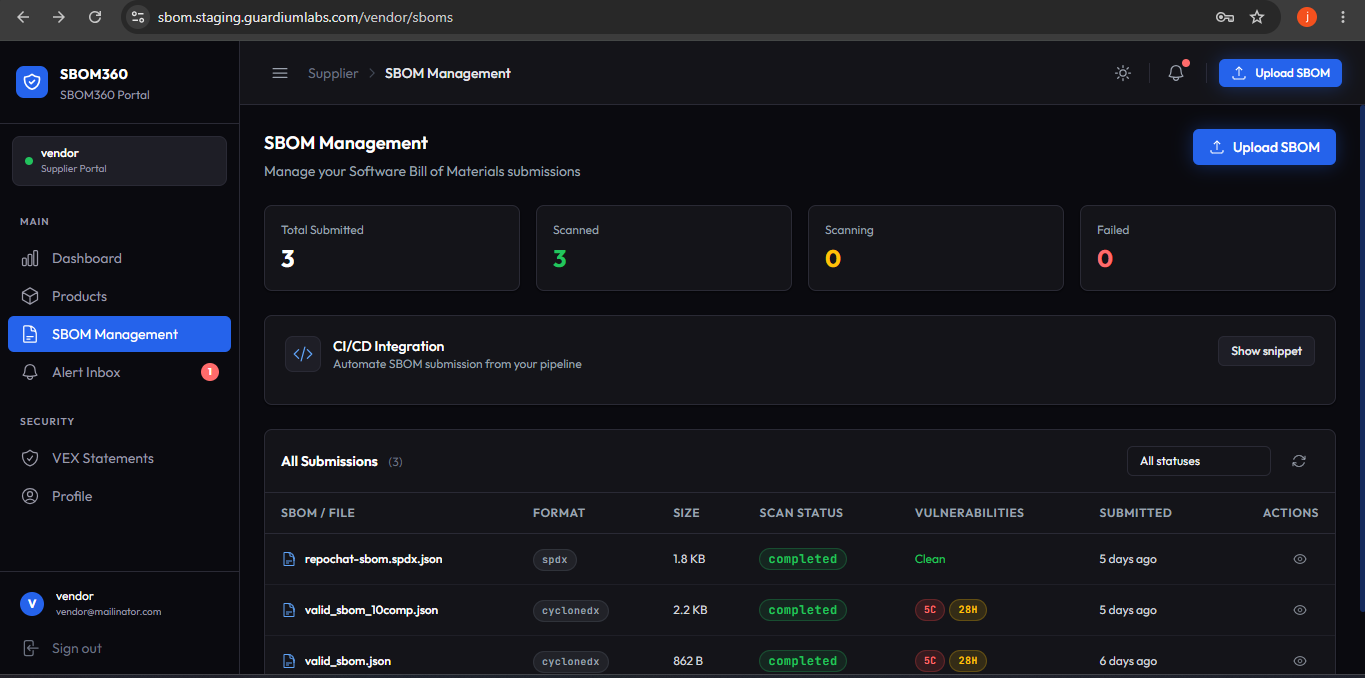Click the valid_sbom.json file name
The width and height of the screenshot is (1365, 678).
coord(348,661)
